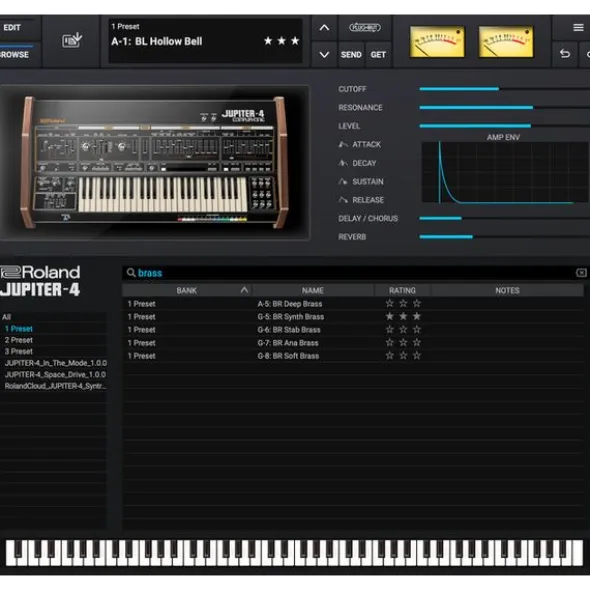This screenshot has width=590, height=591.
Task: Rate G-8: BR Soft Brass with stars
Action: tap(403, 355)
